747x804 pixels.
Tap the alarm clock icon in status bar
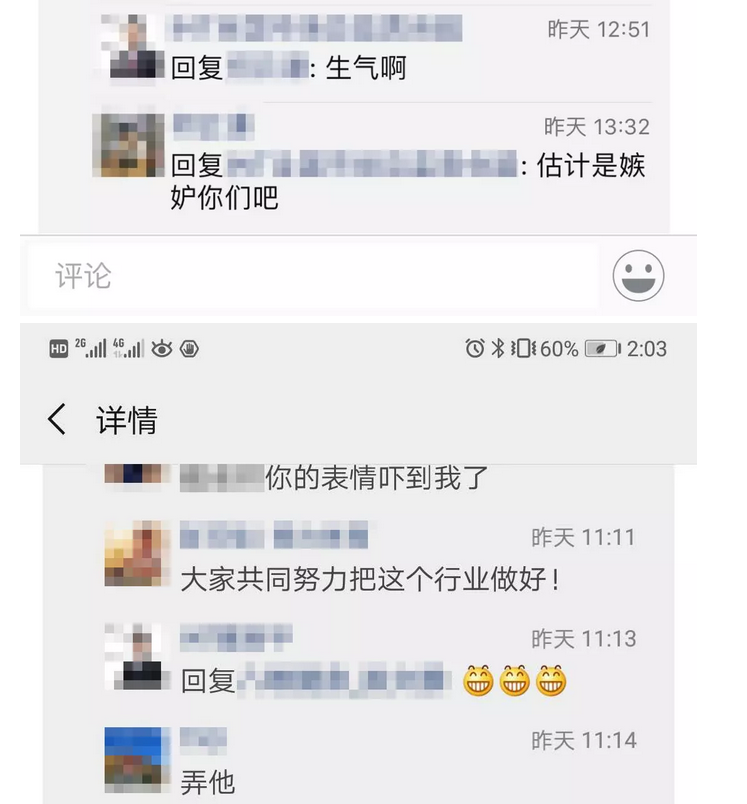(475, 349)
